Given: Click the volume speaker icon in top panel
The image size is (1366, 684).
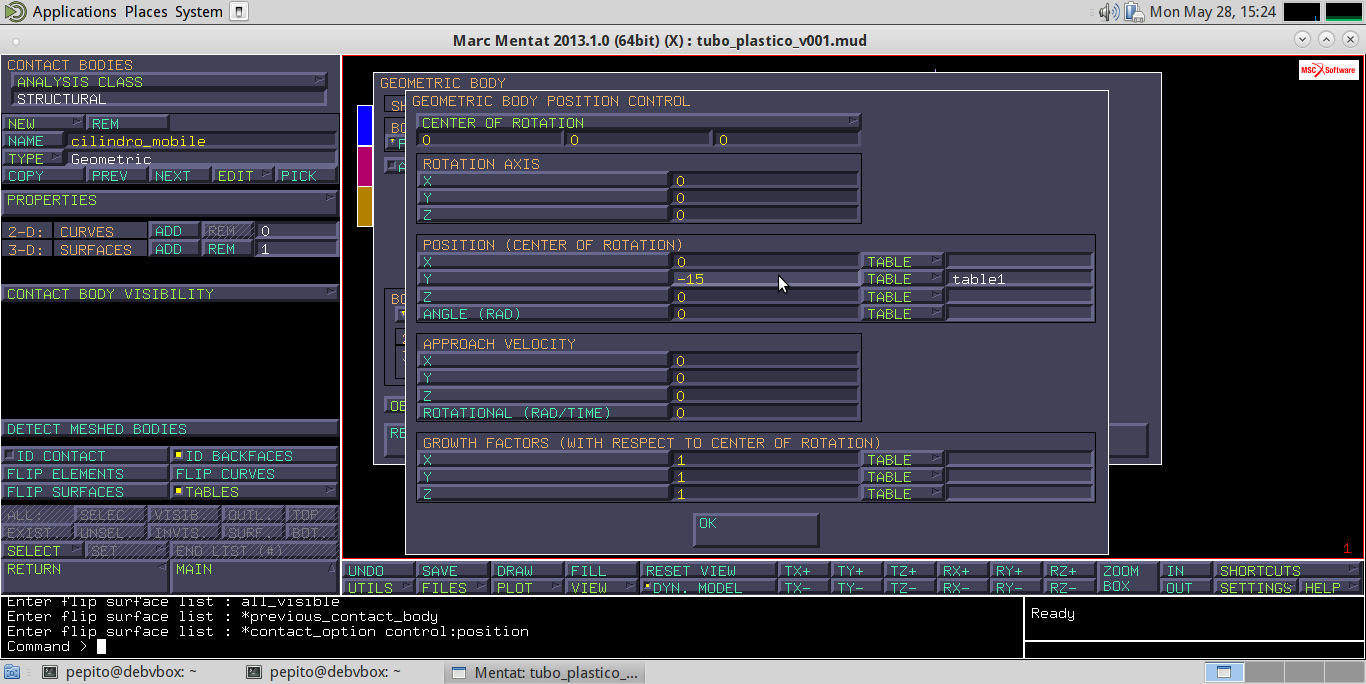Looking at the screenshot, I should pos(1109,12).
